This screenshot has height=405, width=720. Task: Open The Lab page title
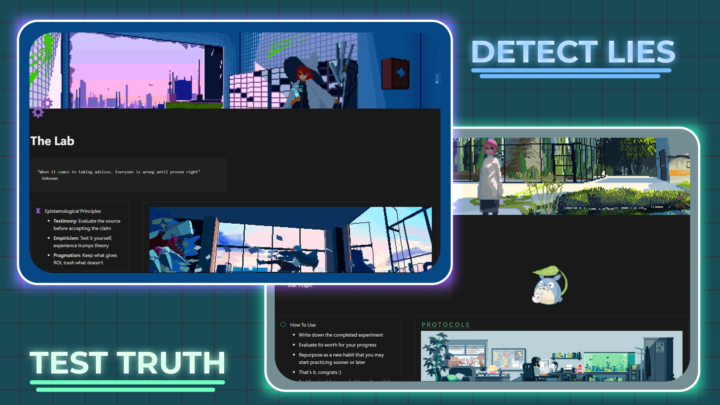(52, 141)
